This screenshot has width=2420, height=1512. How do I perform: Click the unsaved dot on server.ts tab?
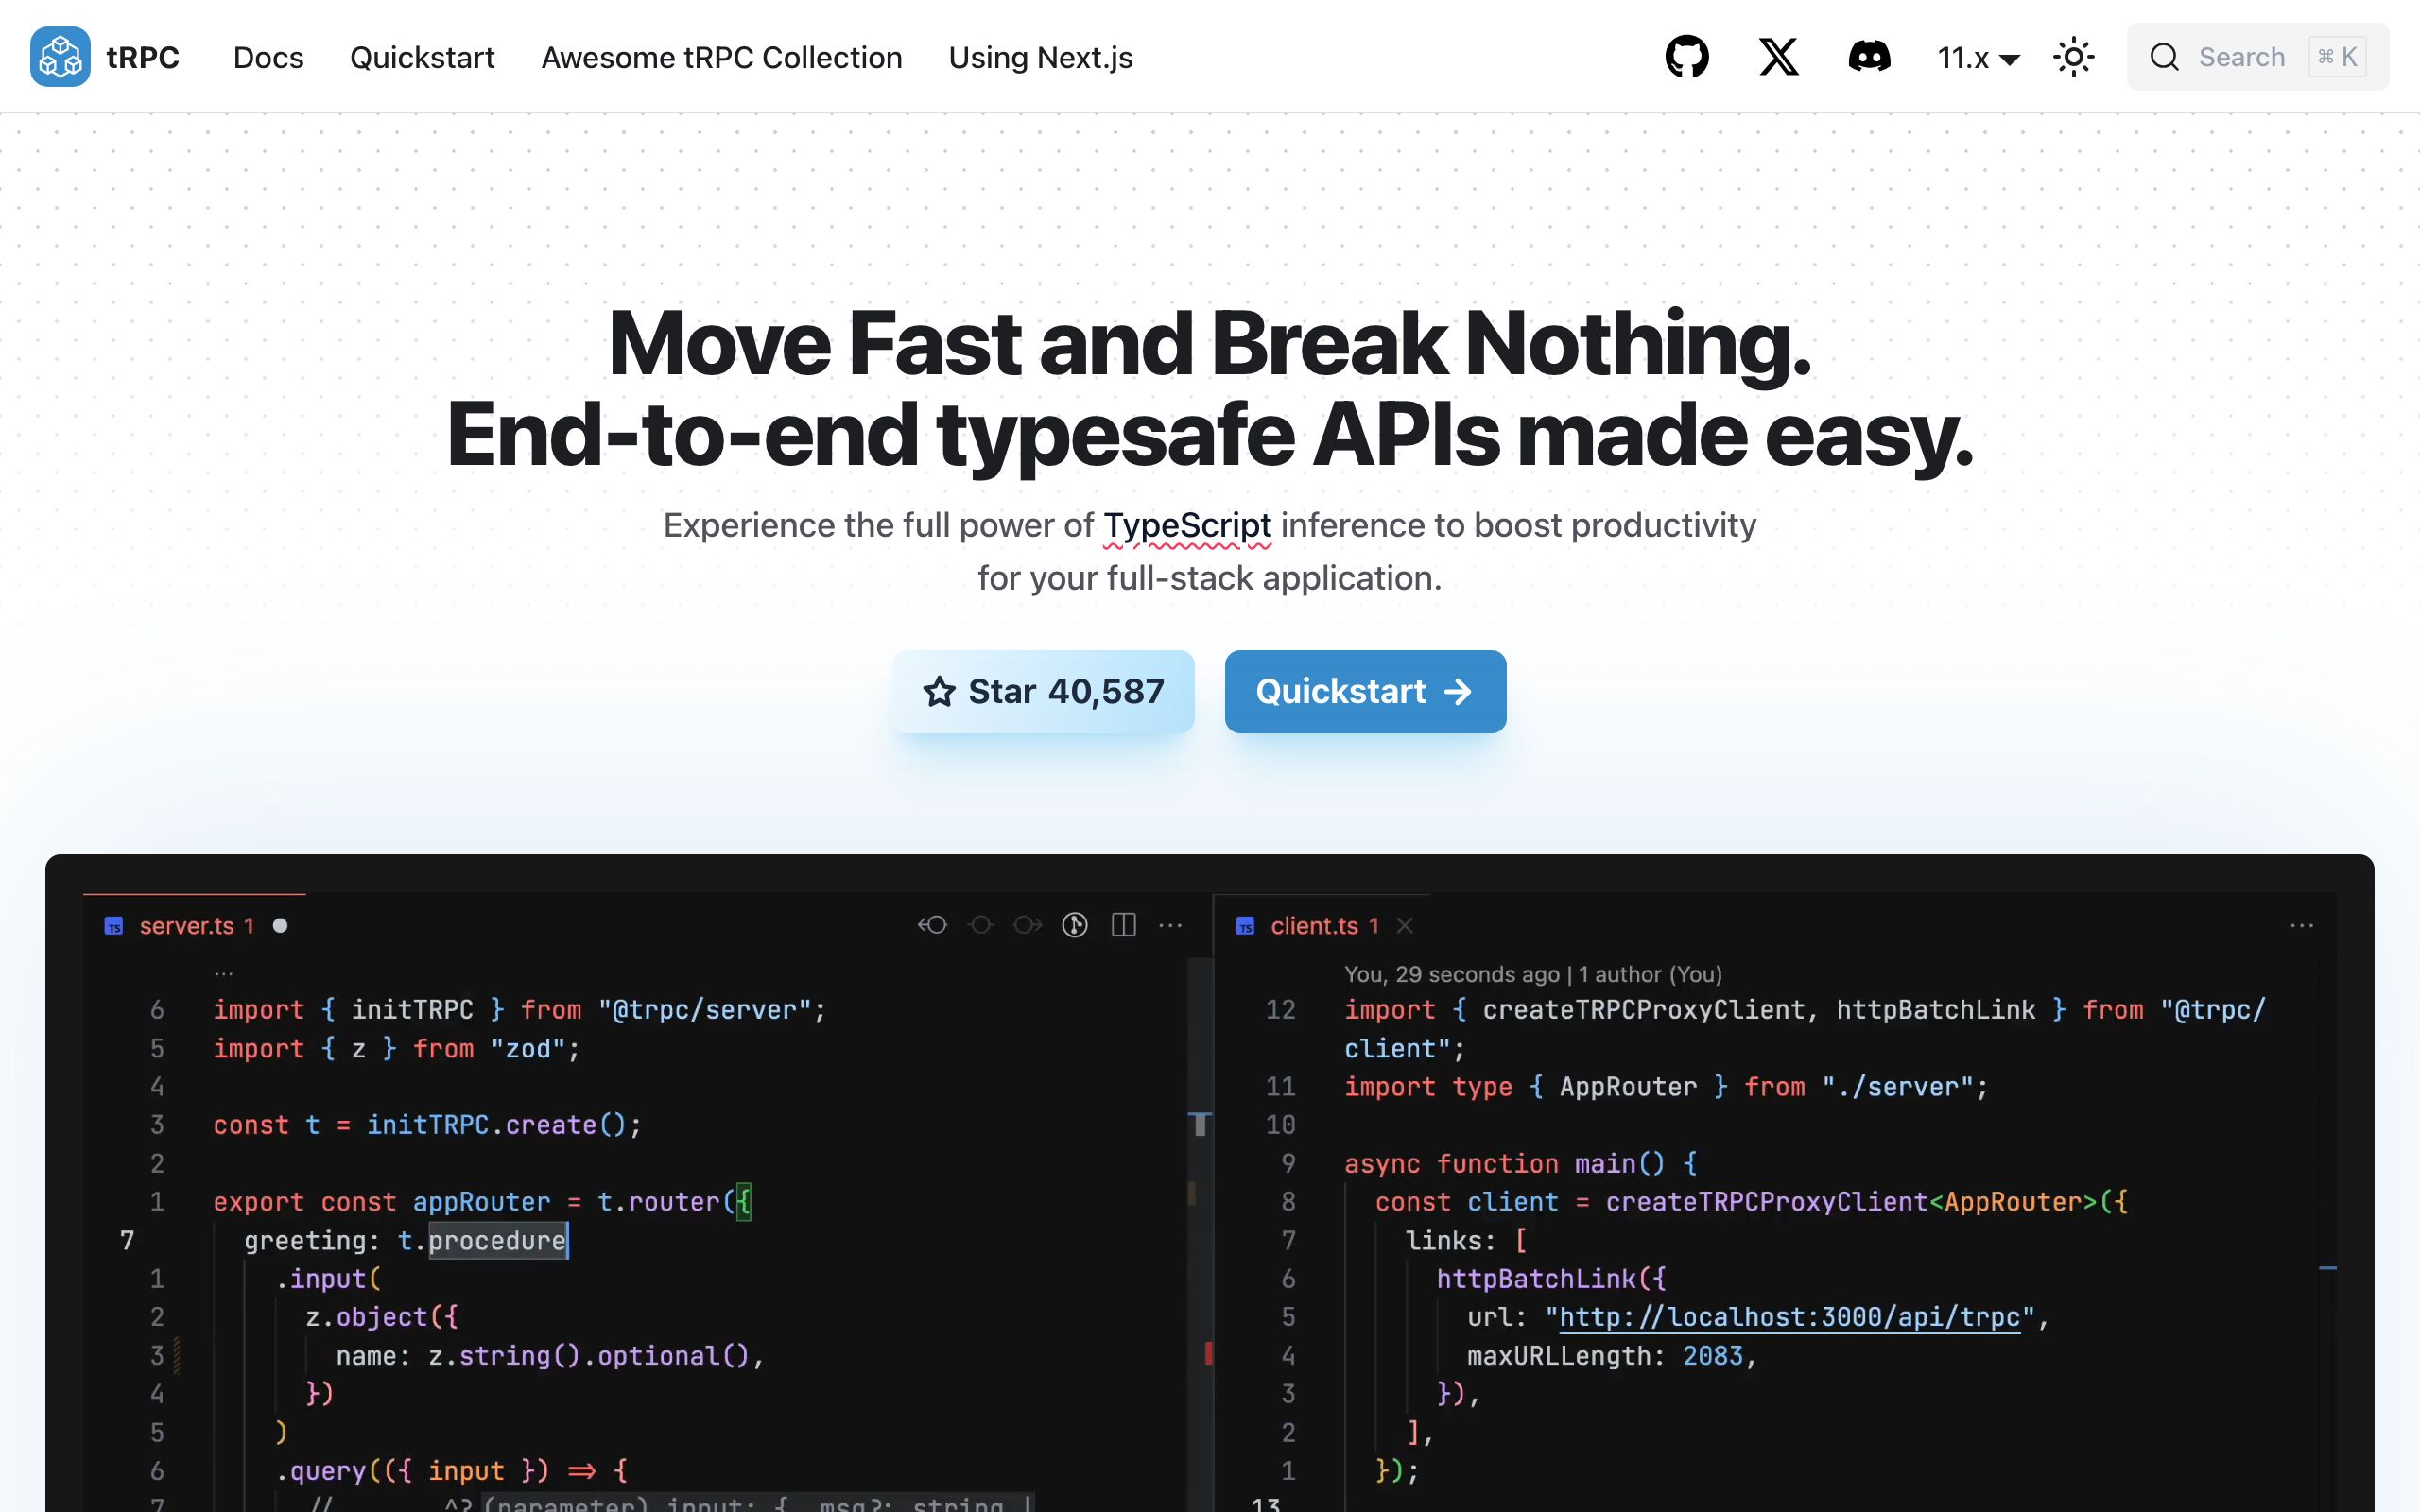(281, 926)
